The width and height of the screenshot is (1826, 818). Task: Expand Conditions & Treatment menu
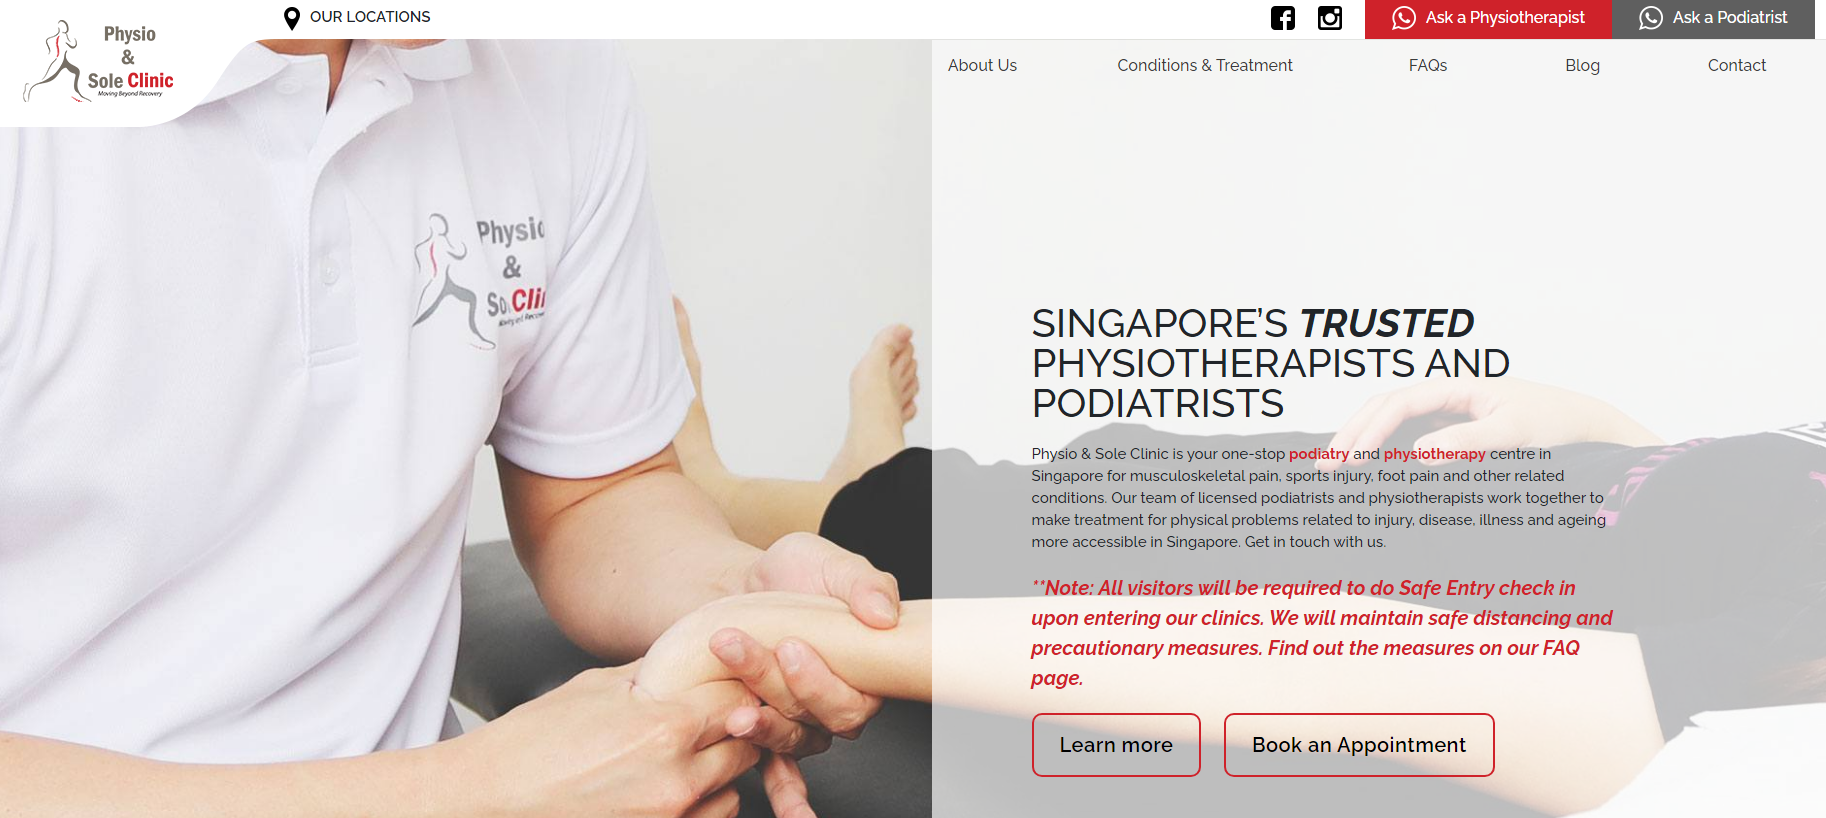click(1205, 65)
